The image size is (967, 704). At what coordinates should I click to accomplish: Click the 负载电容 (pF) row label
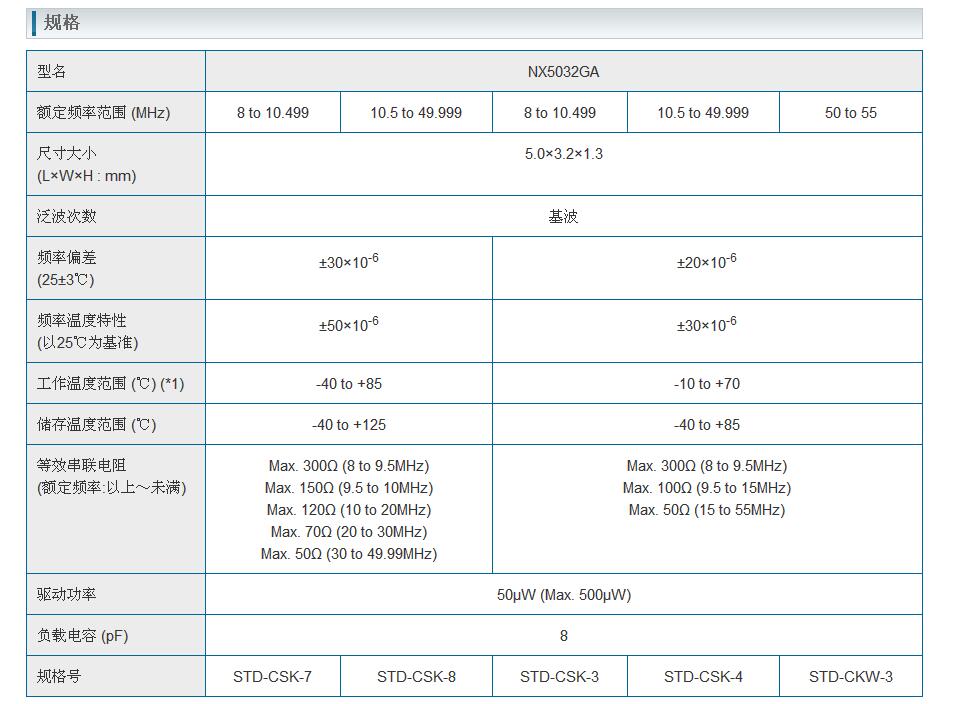coord(83,636)
